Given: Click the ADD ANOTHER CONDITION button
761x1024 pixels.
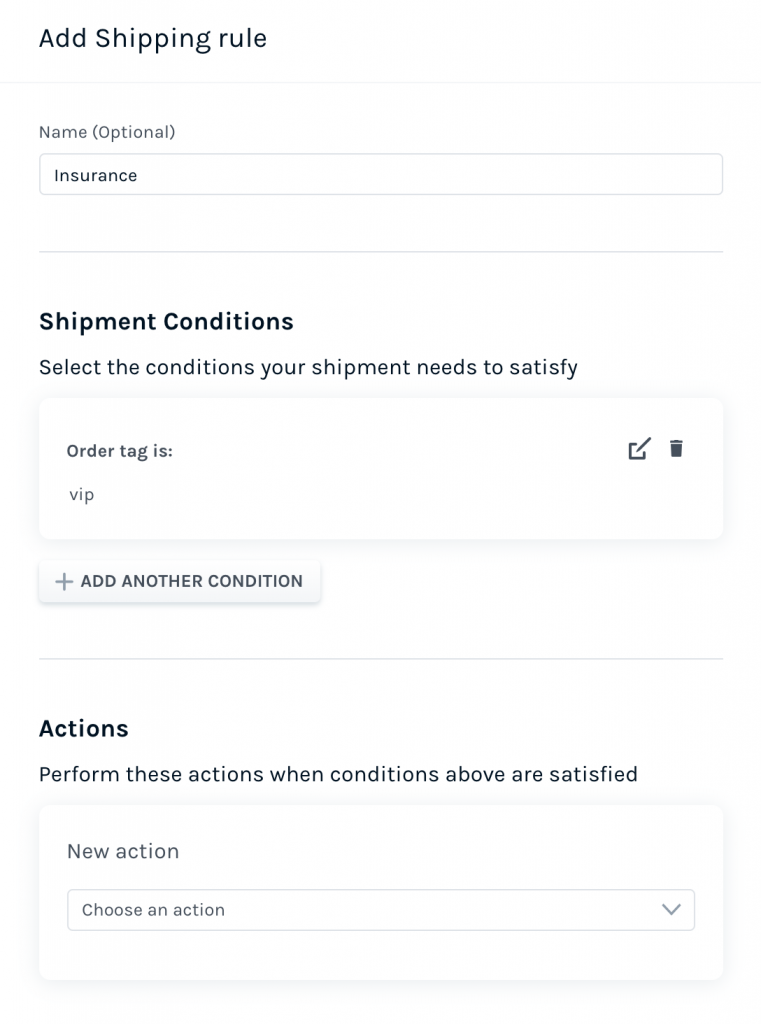Looking at the screenshot, I should 179,581.
